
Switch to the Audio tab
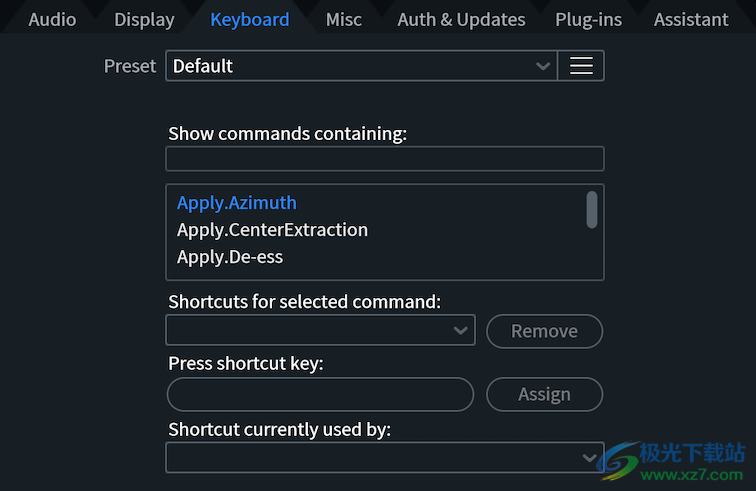pyautogui.click(x=52, y=19)
